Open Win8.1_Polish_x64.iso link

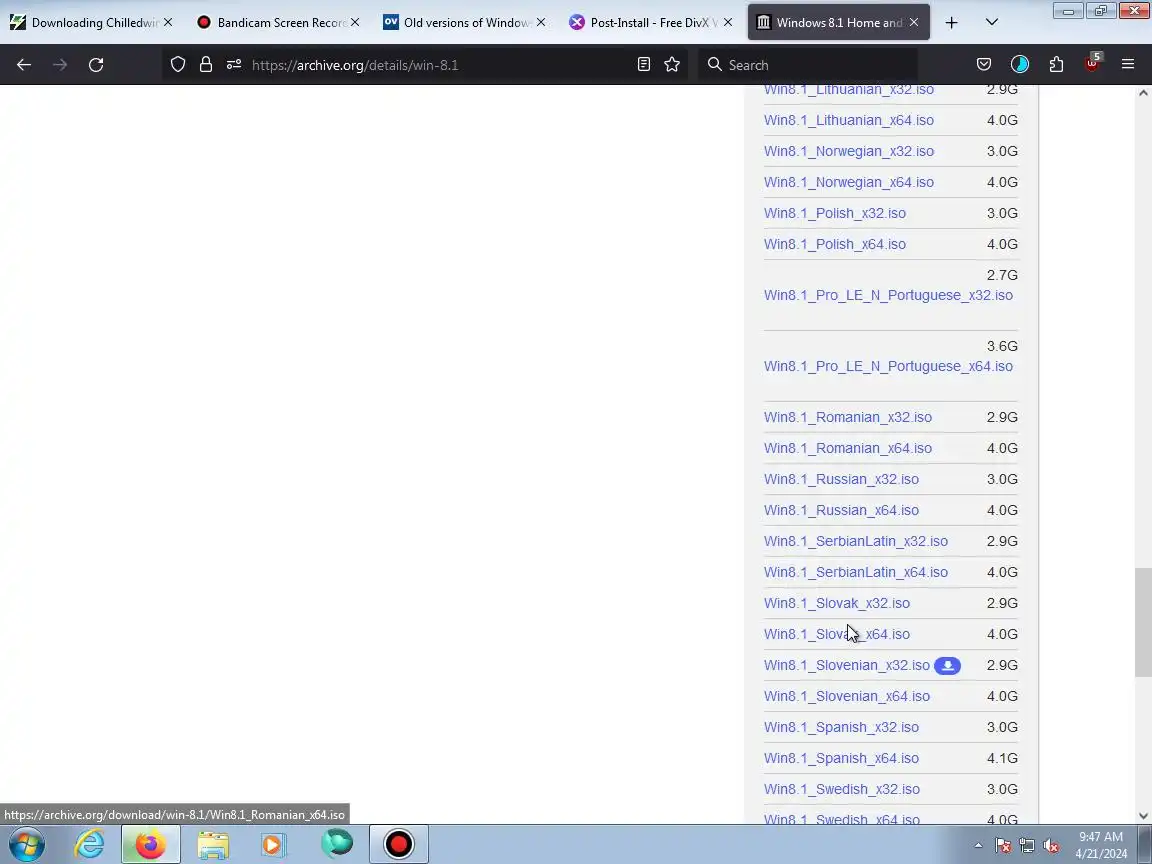click(835, 244)
